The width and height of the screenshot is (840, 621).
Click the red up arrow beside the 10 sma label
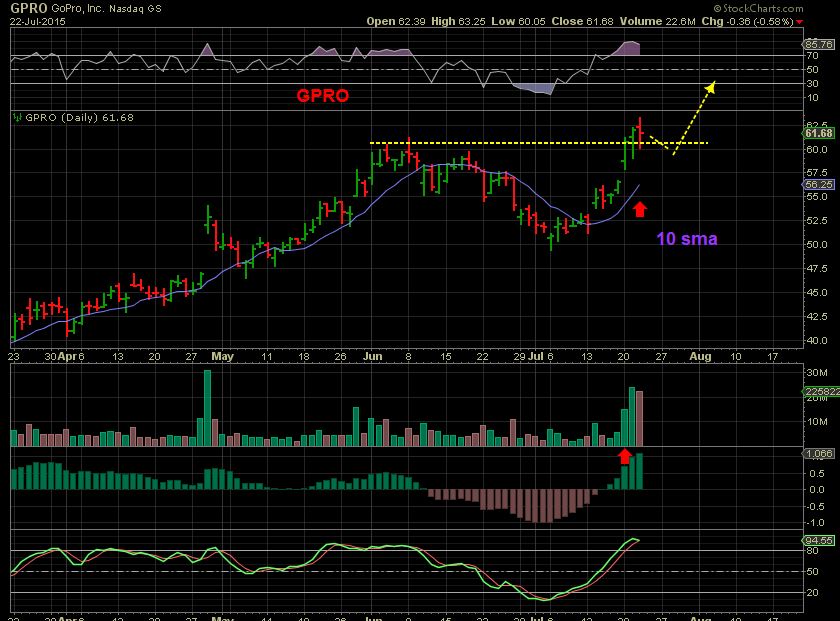coord(642,208)
